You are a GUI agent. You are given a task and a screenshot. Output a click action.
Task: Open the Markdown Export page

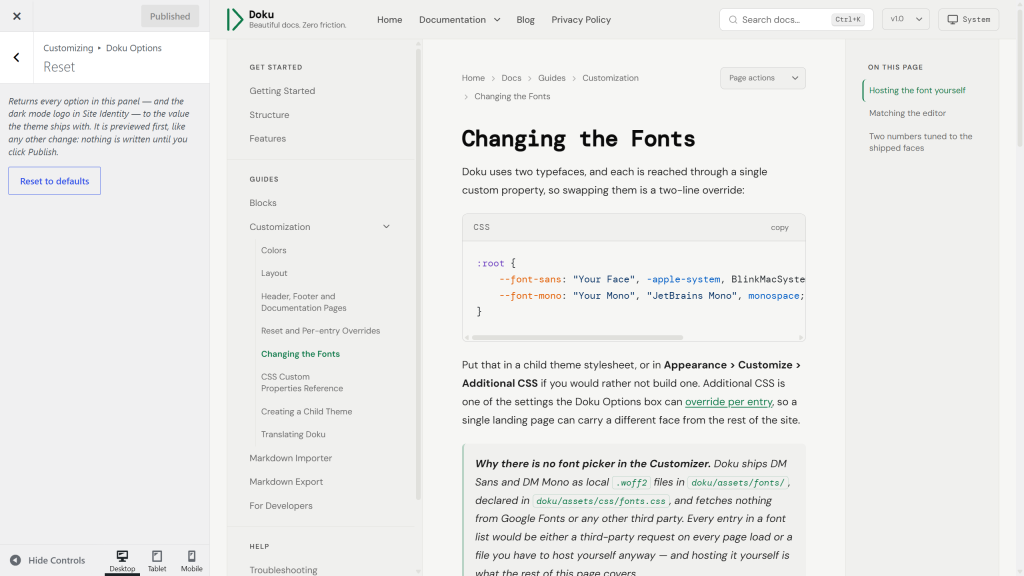[286, 482]
